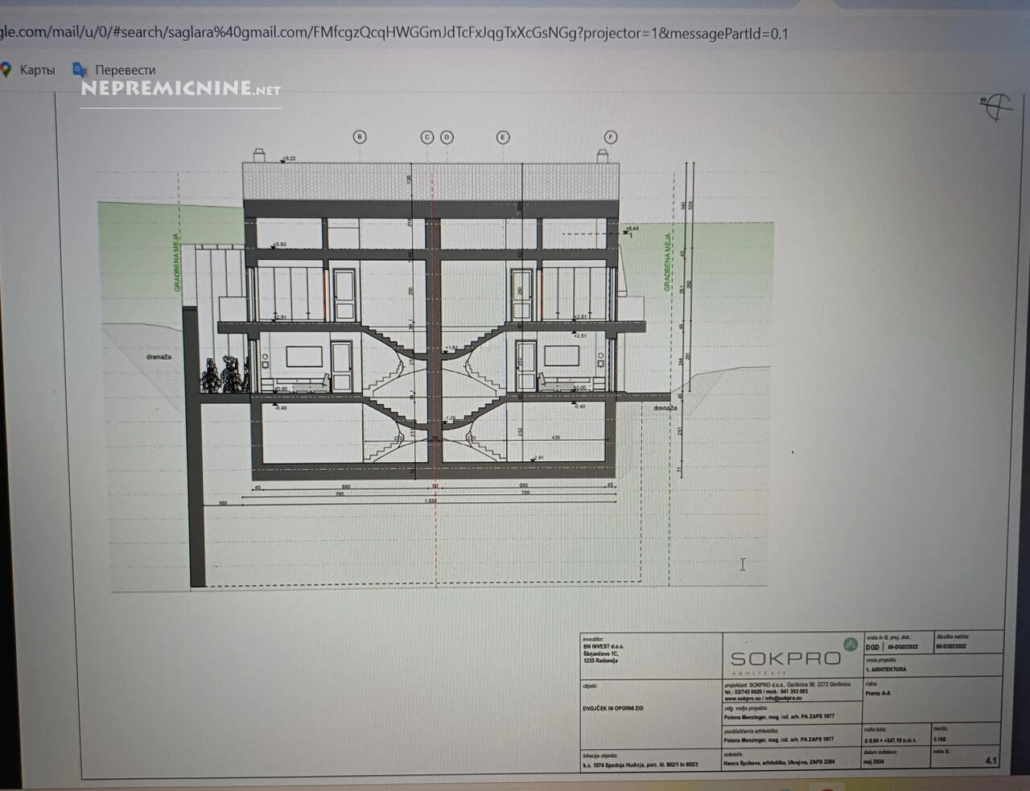
Task: Click the NEPREMICNINE.net watermark
Action: (180, 89)
